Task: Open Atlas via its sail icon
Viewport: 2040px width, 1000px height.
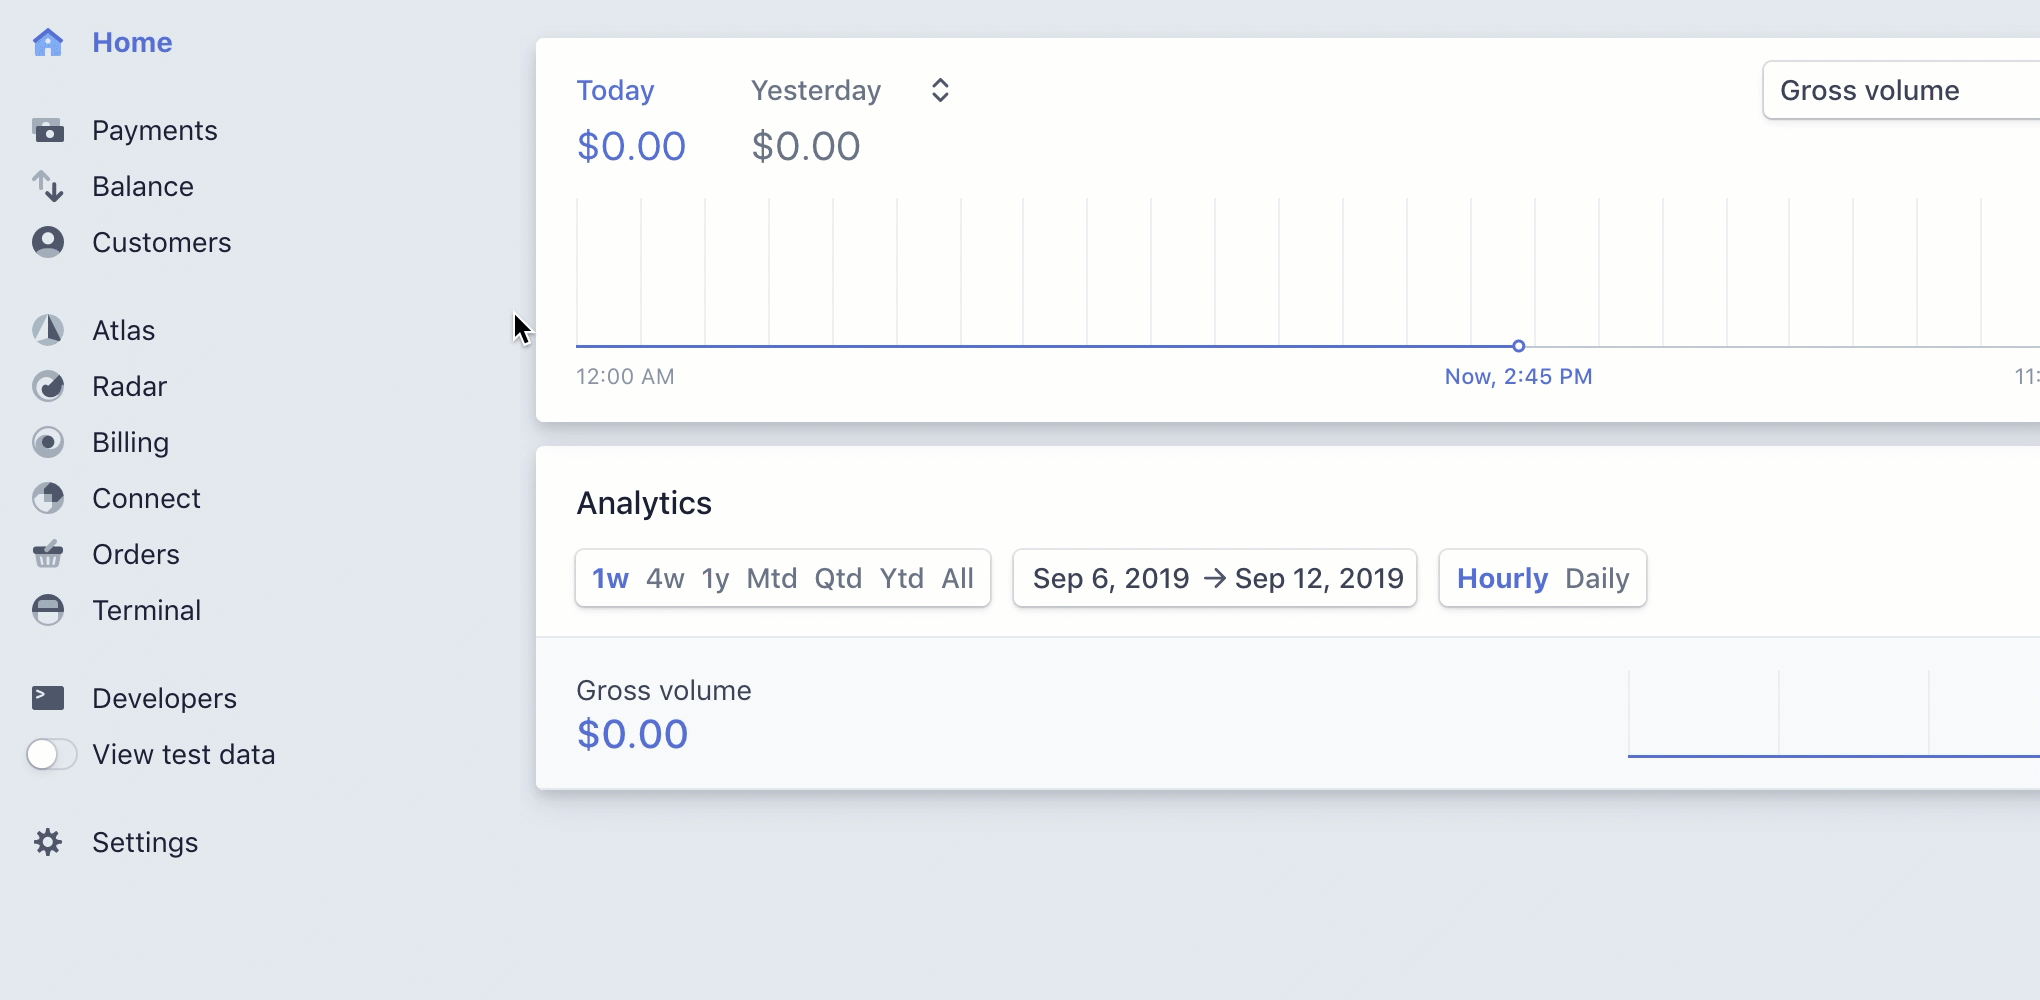Action: coord(48,331)
